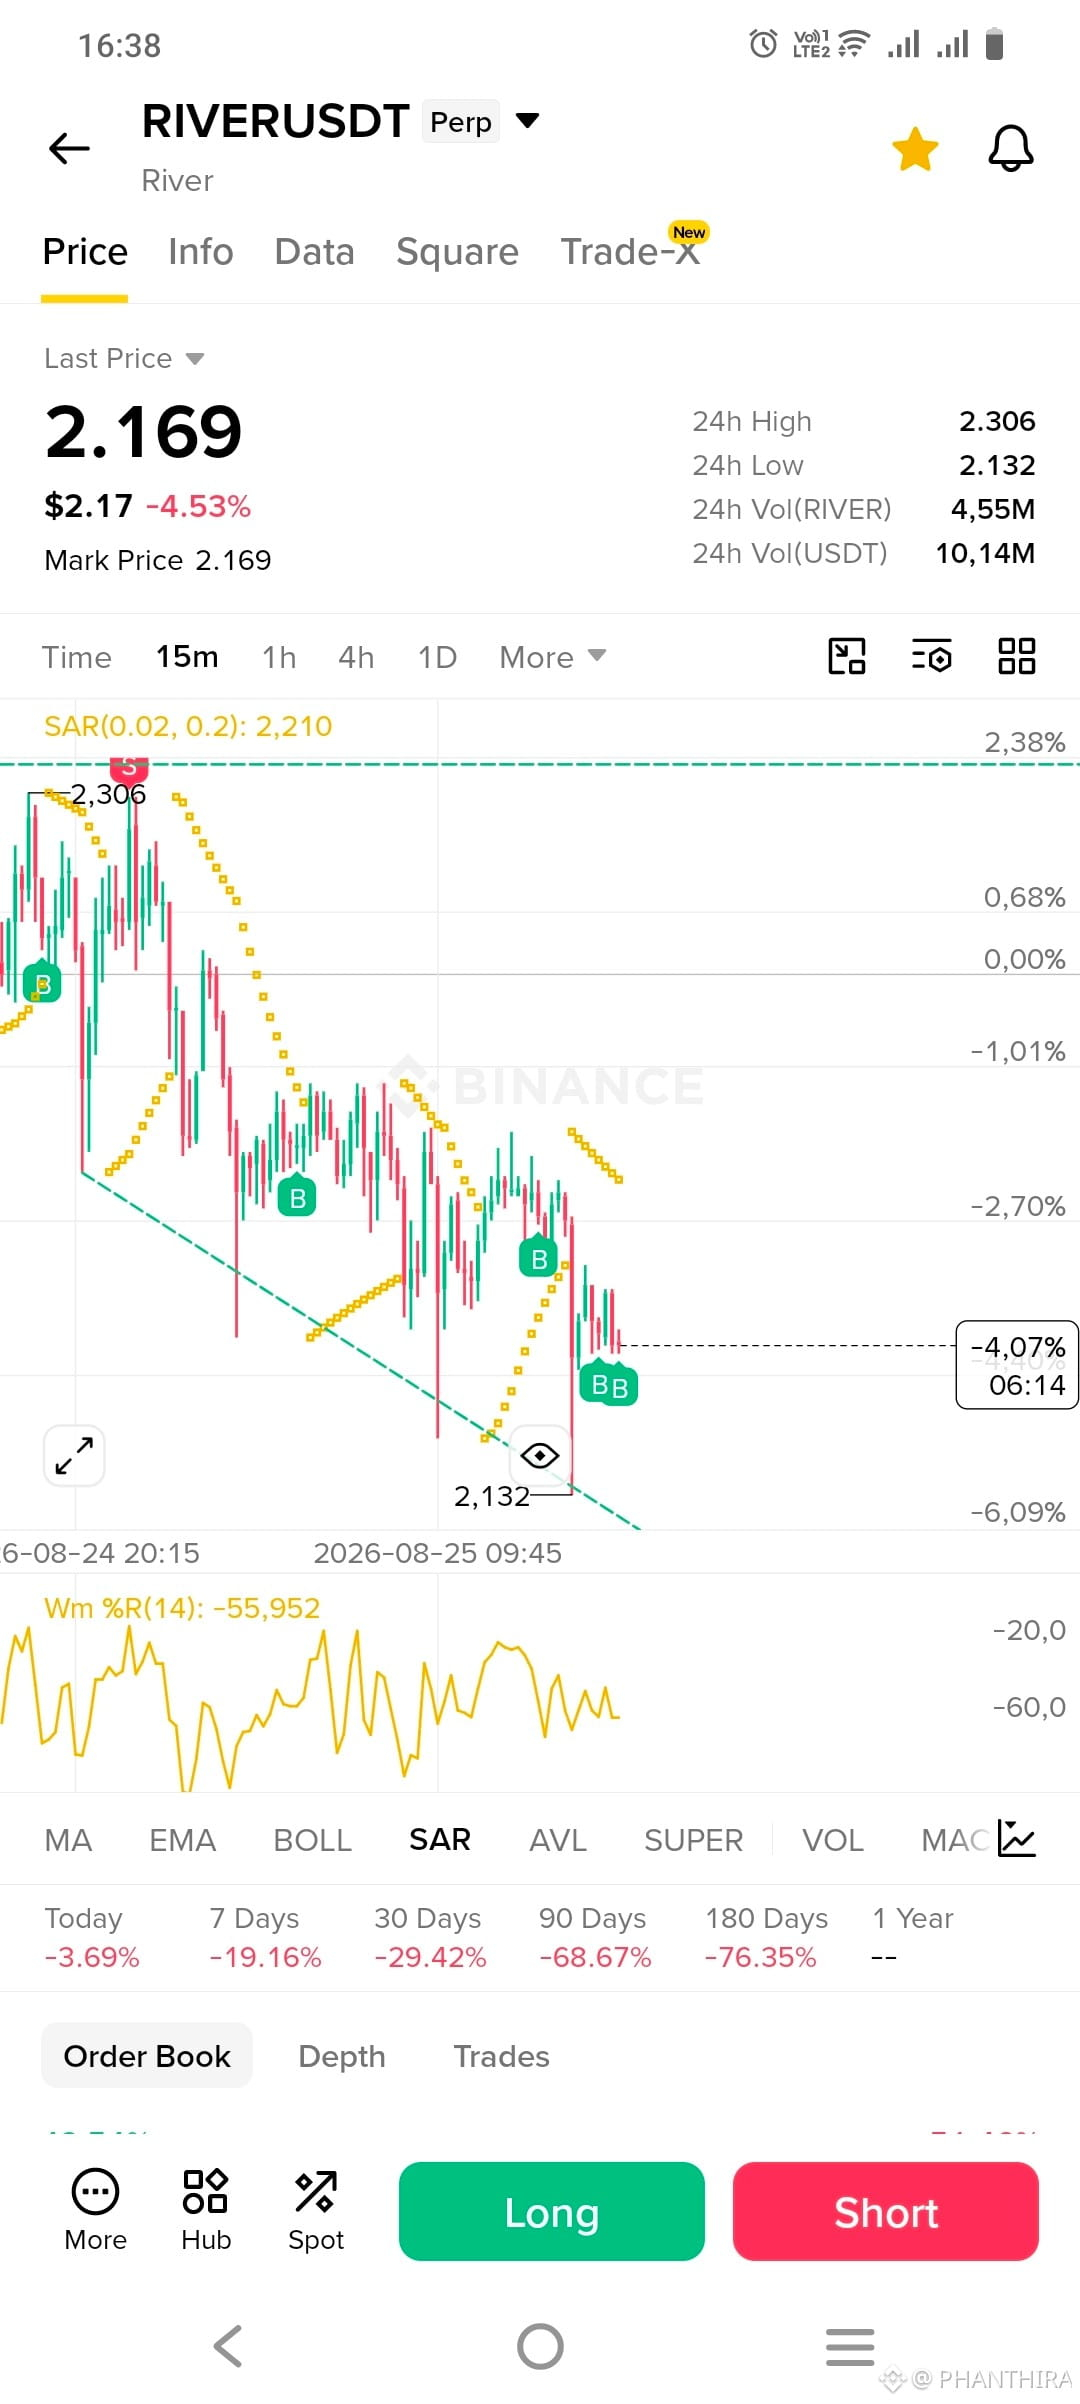
Task: Toggle the BOLL indicator
Action: click(x=313, y=1840)
